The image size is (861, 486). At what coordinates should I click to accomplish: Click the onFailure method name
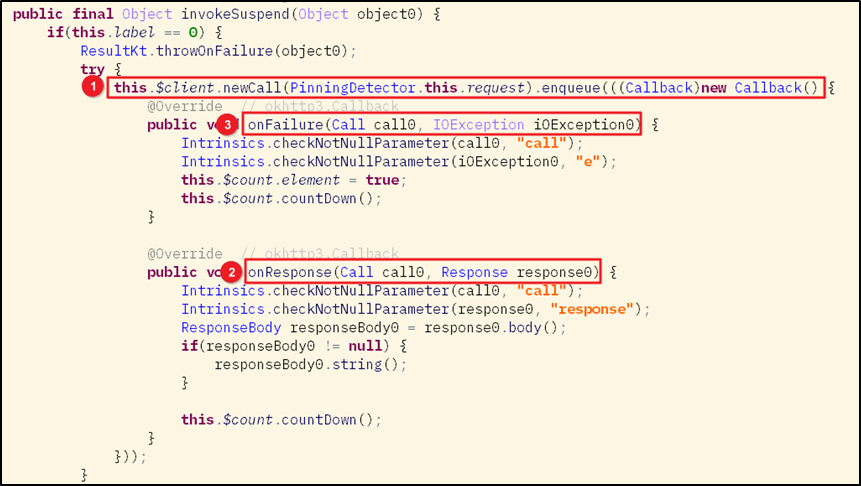286,125
